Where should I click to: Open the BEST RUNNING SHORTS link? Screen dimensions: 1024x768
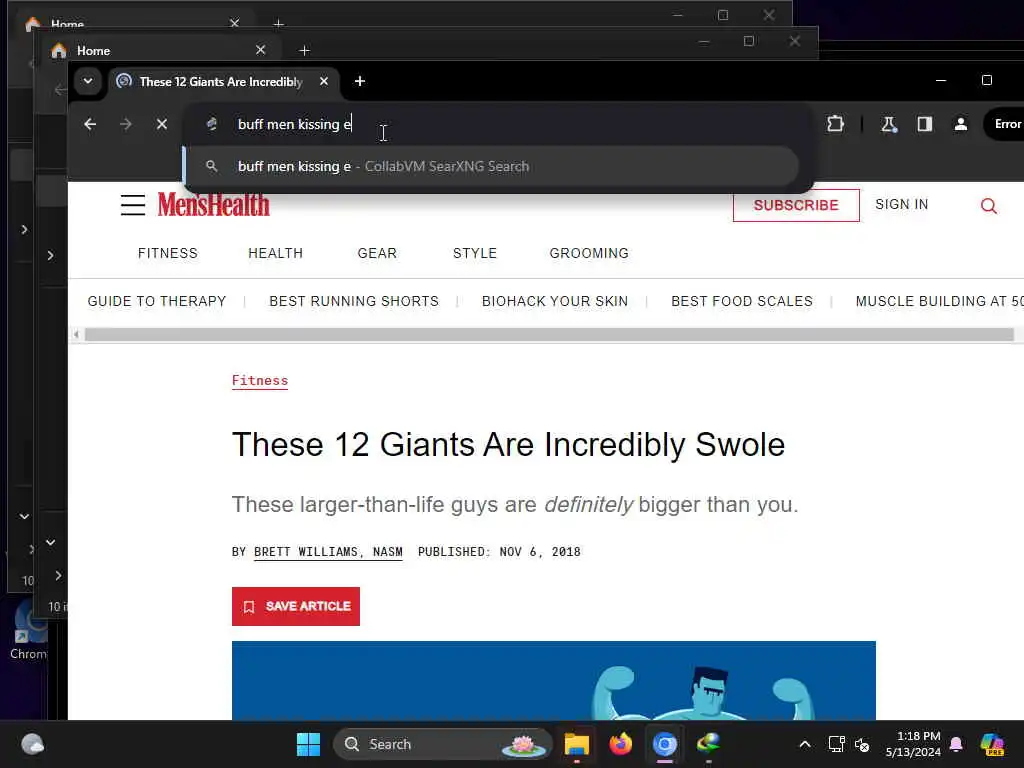pos(354,301)
